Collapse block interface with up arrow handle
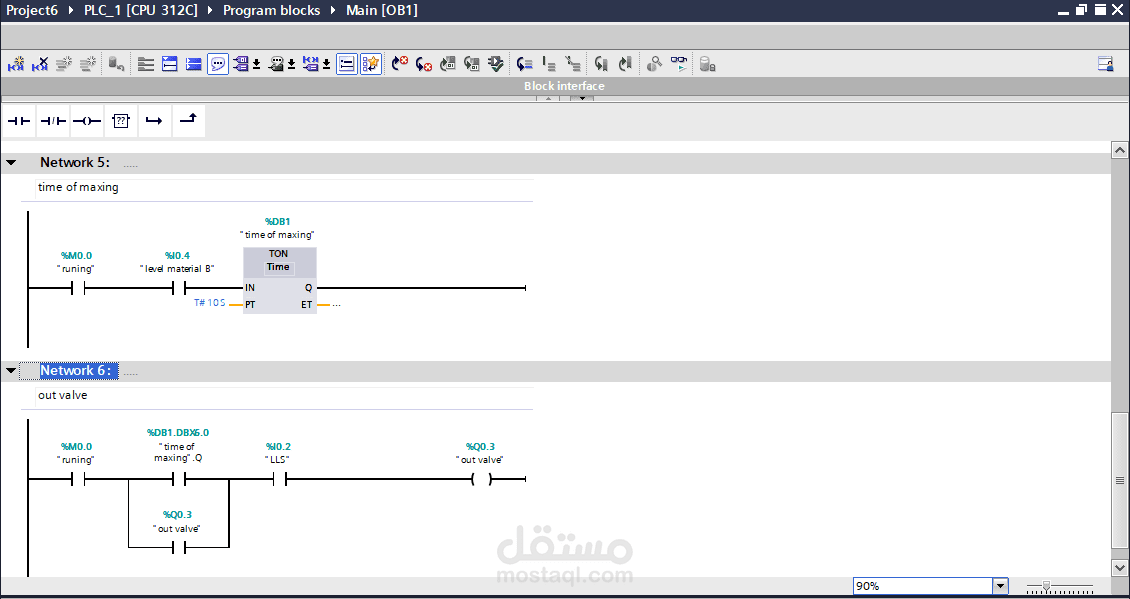The height and width of the screenshot is (599, 1130). [x=548, y=98]
